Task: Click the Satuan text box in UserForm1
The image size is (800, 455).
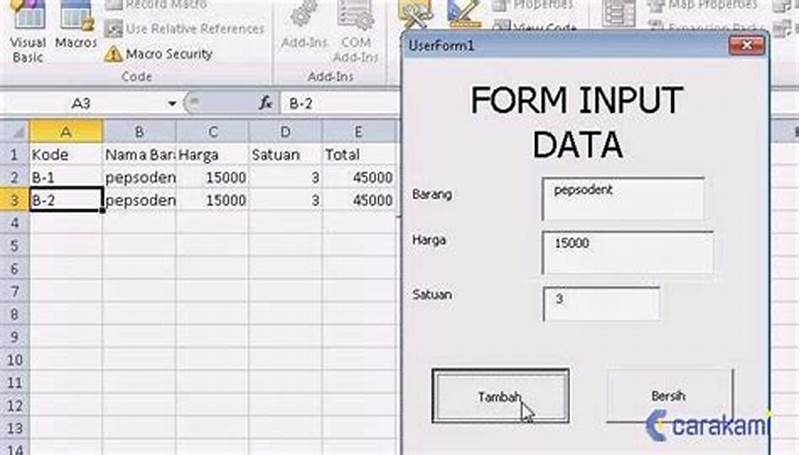Action: 601,304
